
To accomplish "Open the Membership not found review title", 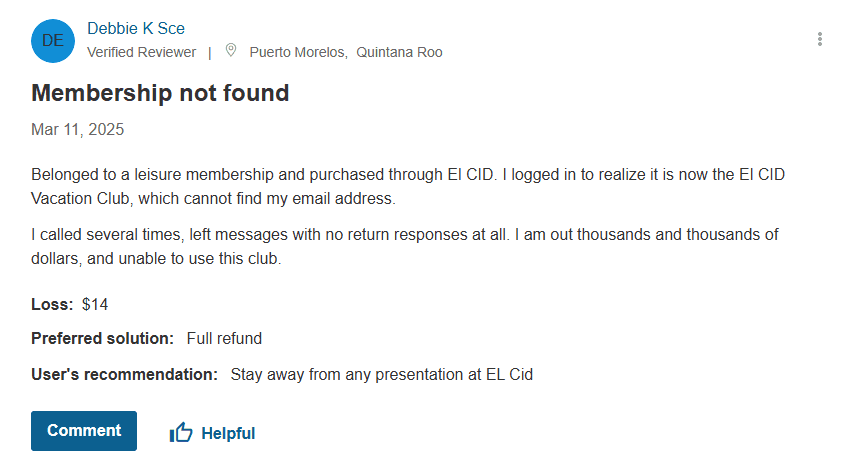I will (160, 93).
